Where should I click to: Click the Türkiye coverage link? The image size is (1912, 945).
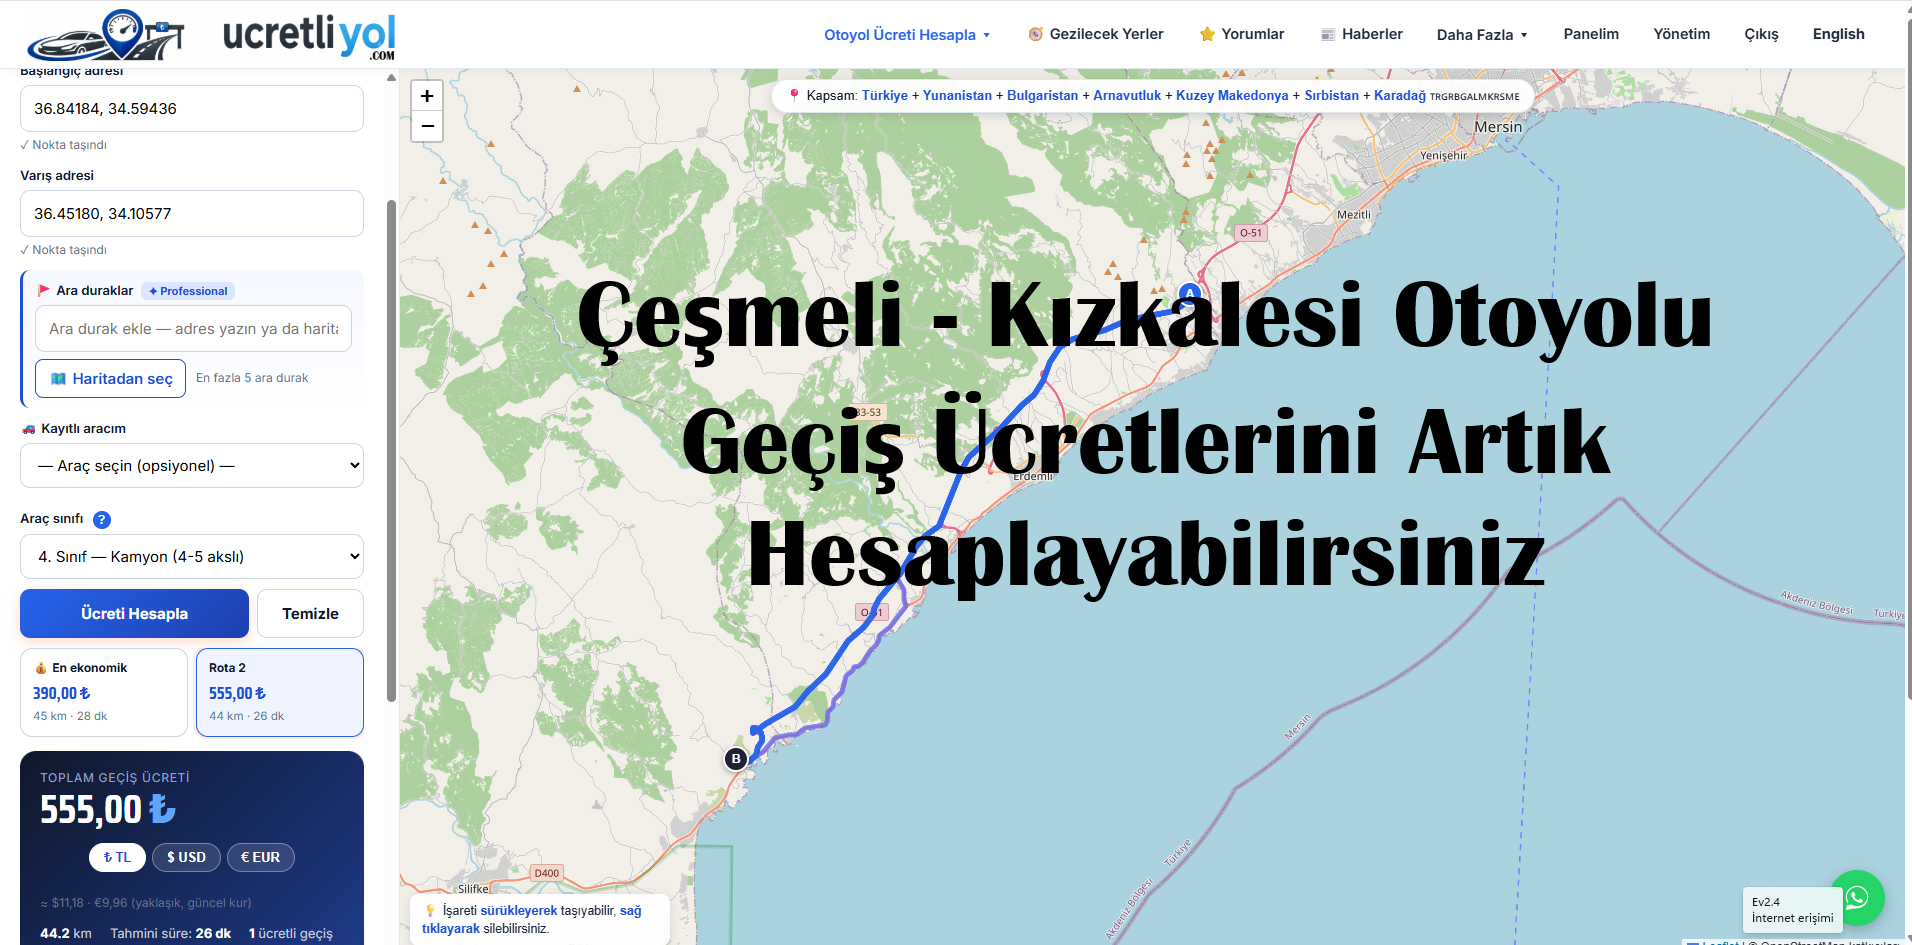[885, 96]
